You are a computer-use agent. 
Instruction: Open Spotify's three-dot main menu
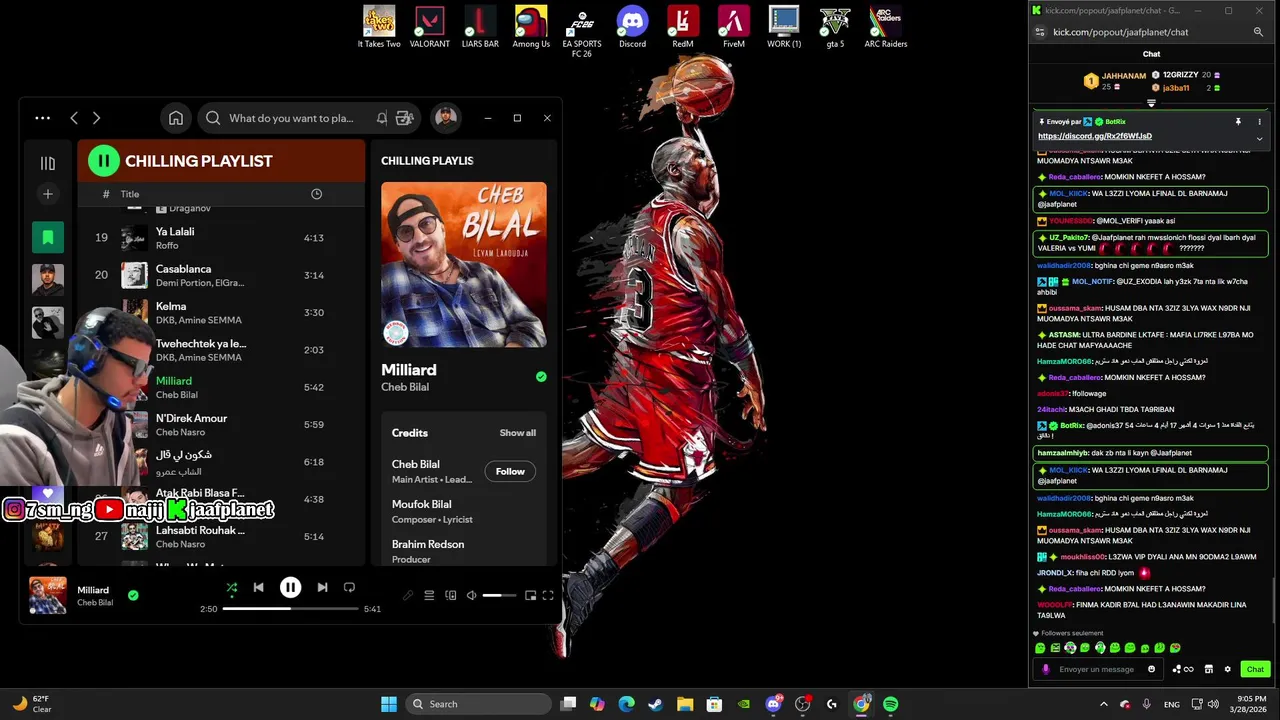point(42,118)
